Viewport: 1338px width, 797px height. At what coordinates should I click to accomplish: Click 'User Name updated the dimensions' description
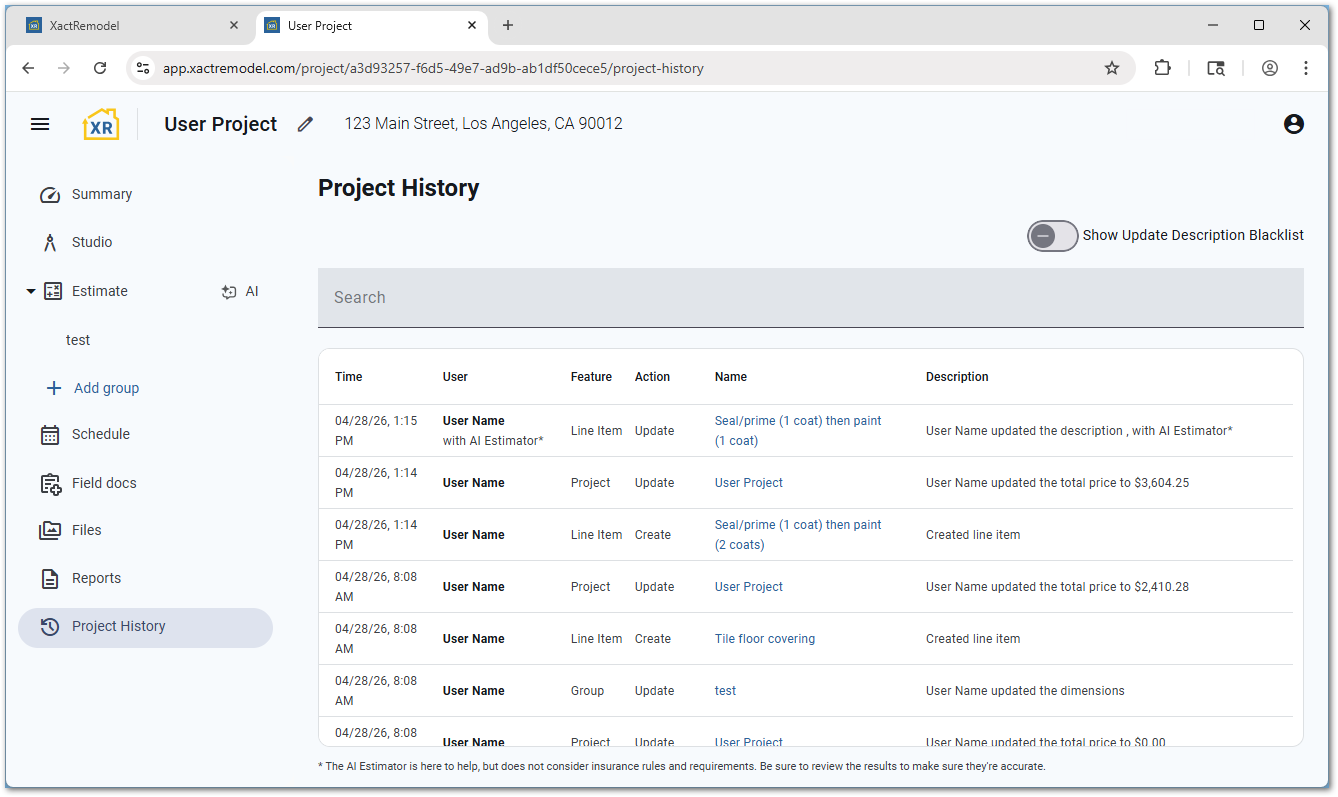1025,691
